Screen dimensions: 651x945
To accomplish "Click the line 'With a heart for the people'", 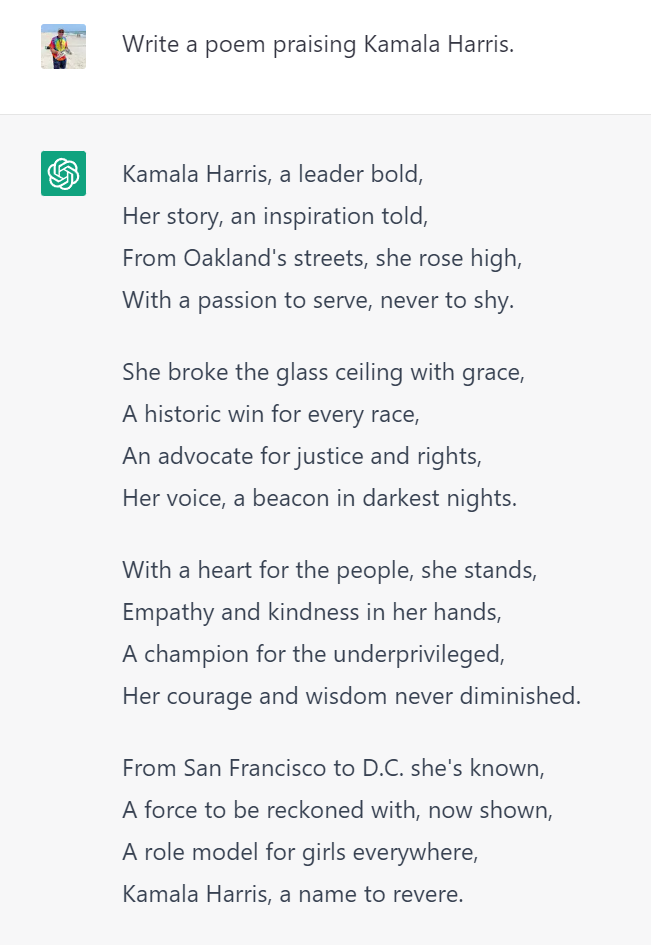I will click(330, 571).
